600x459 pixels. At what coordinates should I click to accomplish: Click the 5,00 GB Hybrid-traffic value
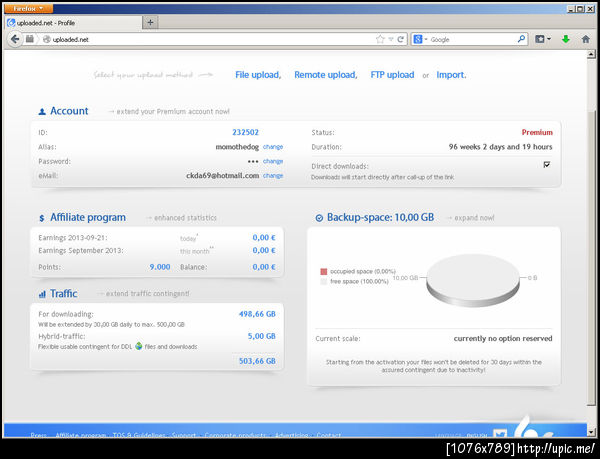(x=261, y=336)
